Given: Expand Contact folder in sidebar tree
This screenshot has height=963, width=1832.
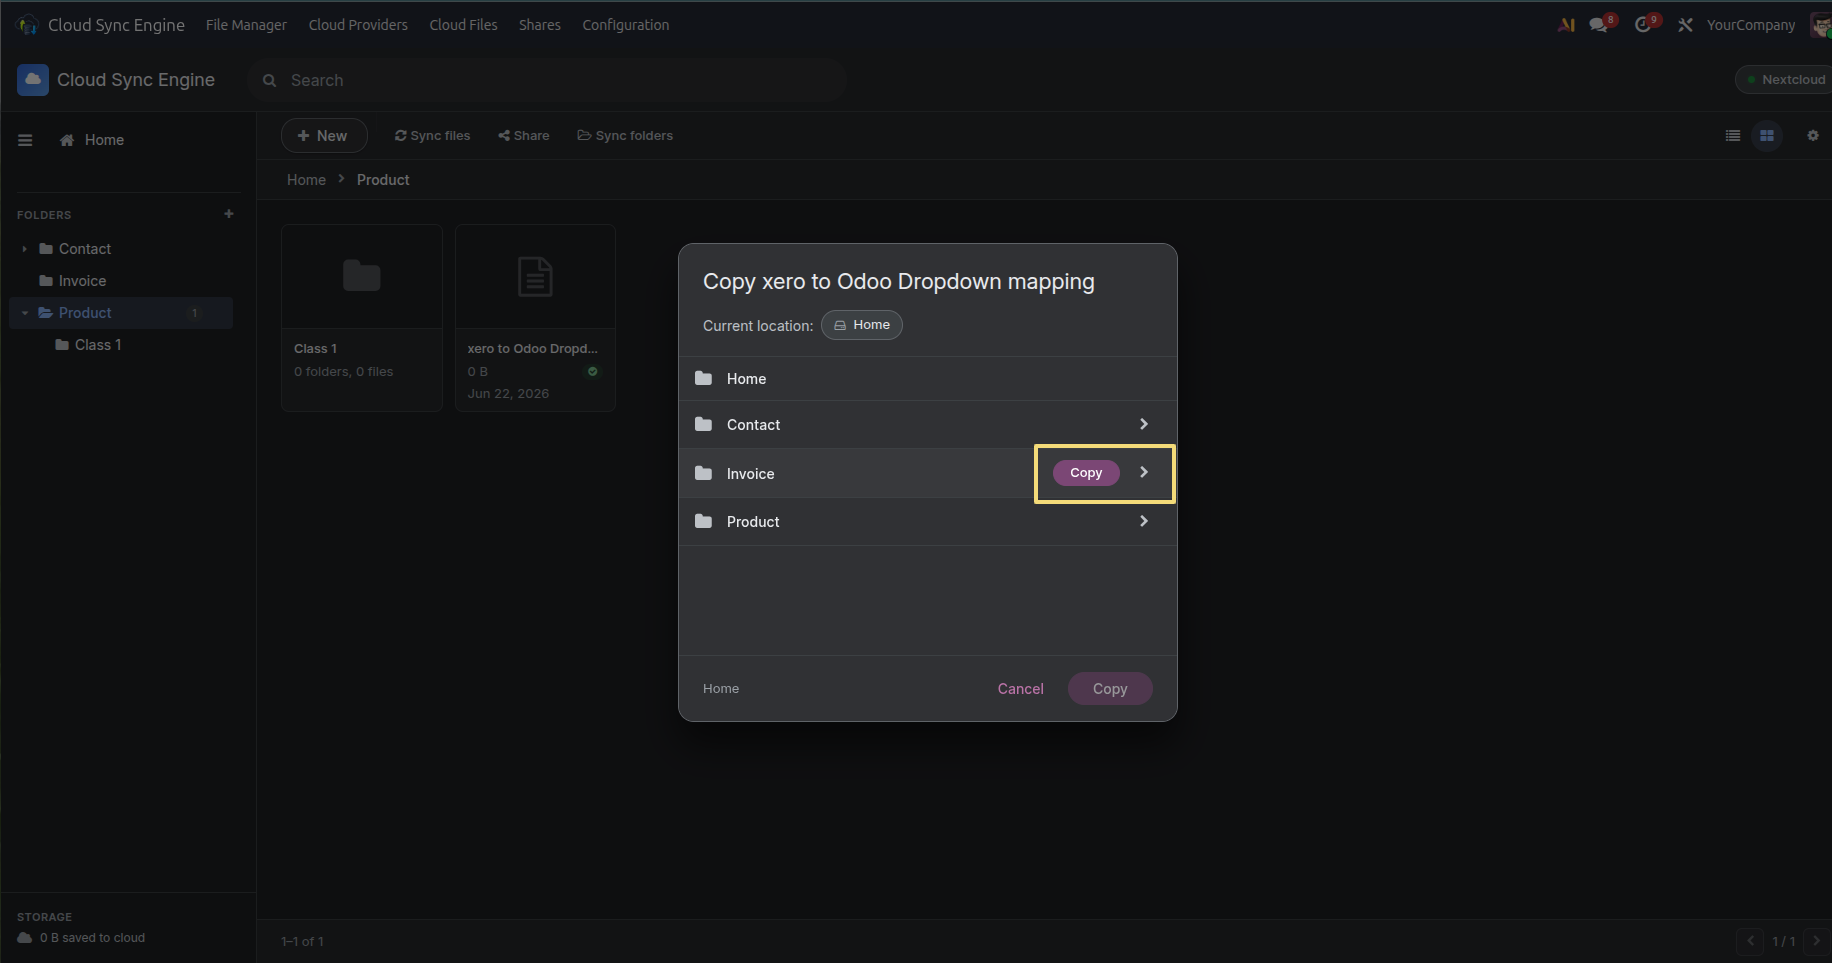Looking at the screenshot, I should pos(25,249).
